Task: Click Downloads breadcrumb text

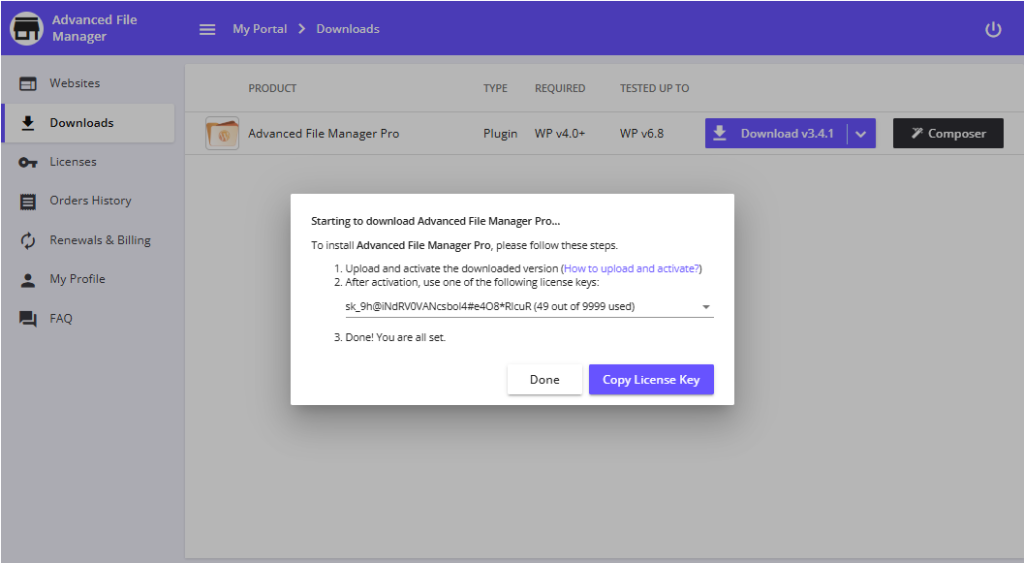Action: pos(348,29)
